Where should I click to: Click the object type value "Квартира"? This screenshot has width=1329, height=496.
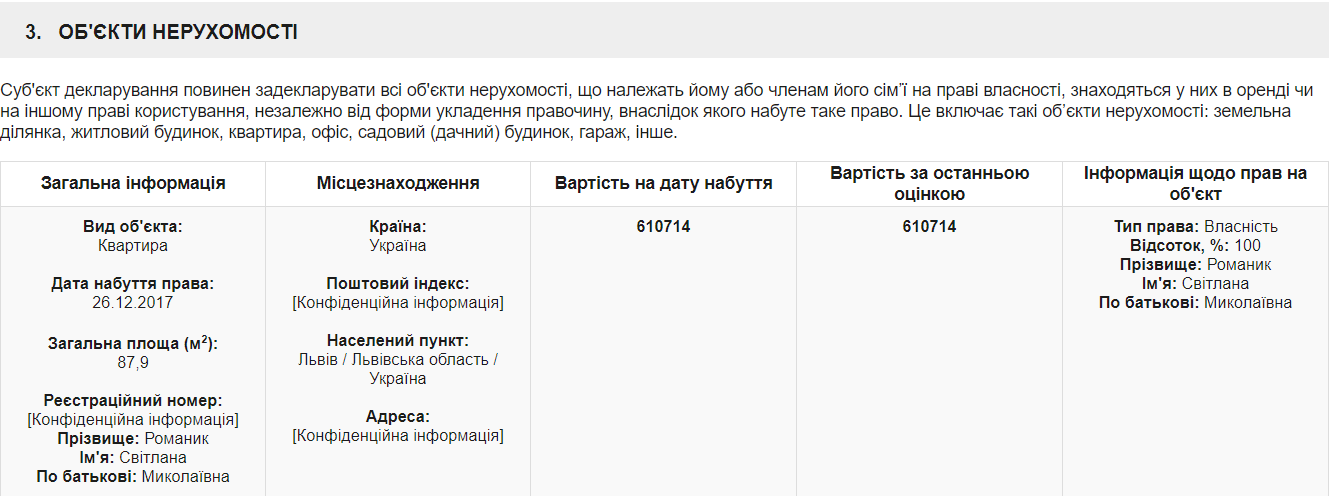(133, 245)
